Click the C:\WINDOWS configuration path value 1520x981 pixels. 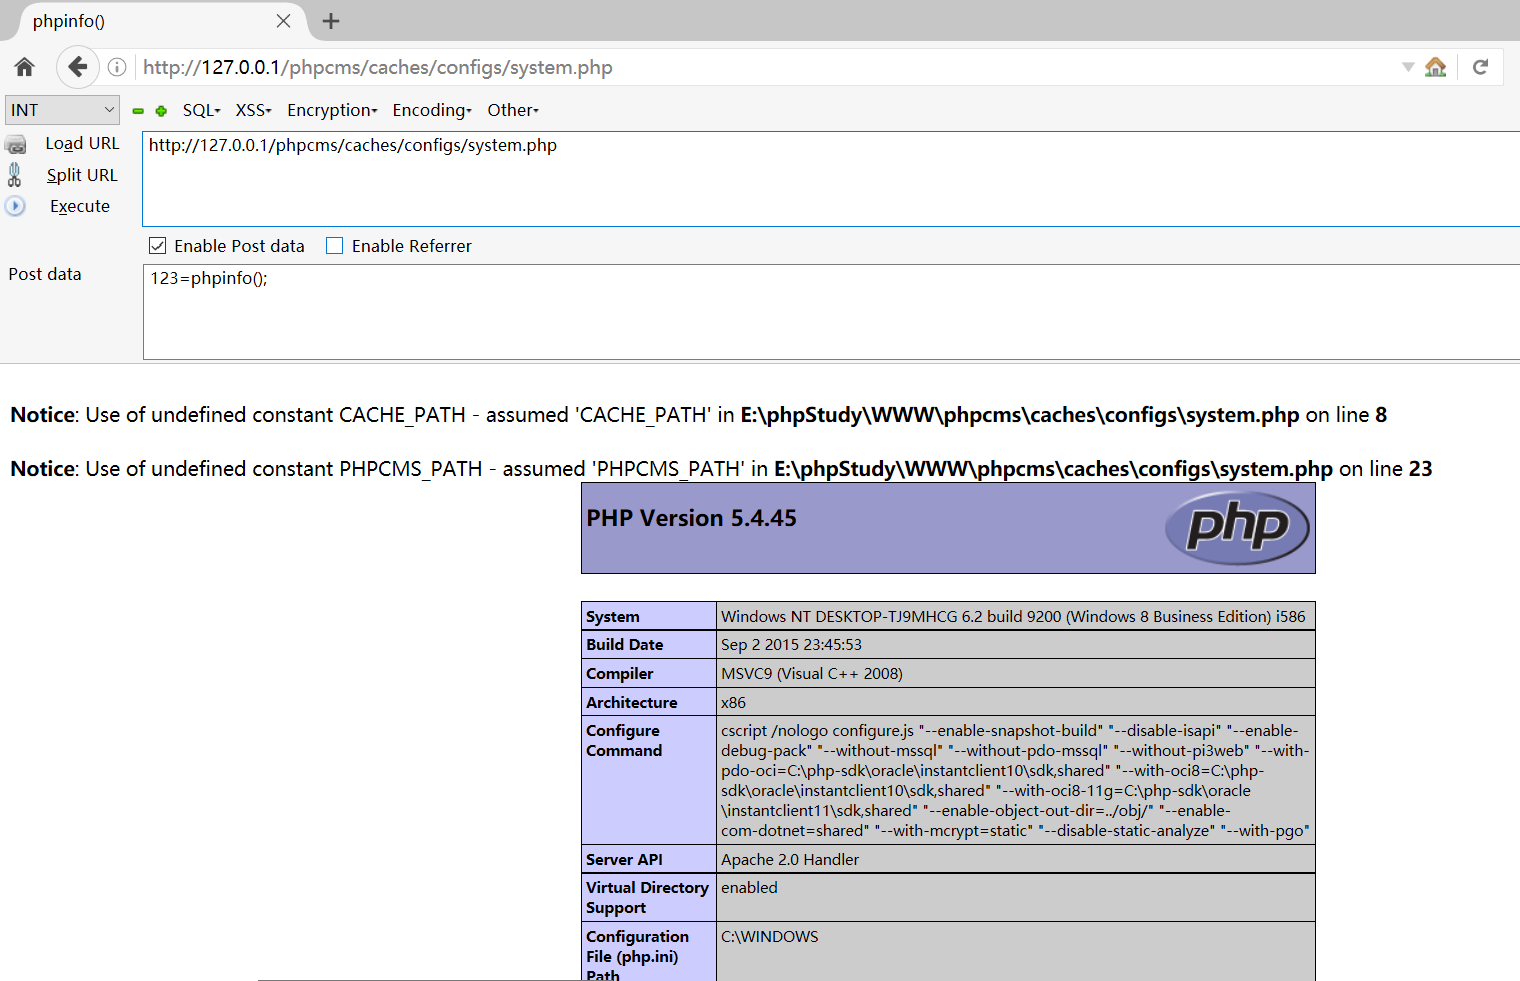coord(770,937)
